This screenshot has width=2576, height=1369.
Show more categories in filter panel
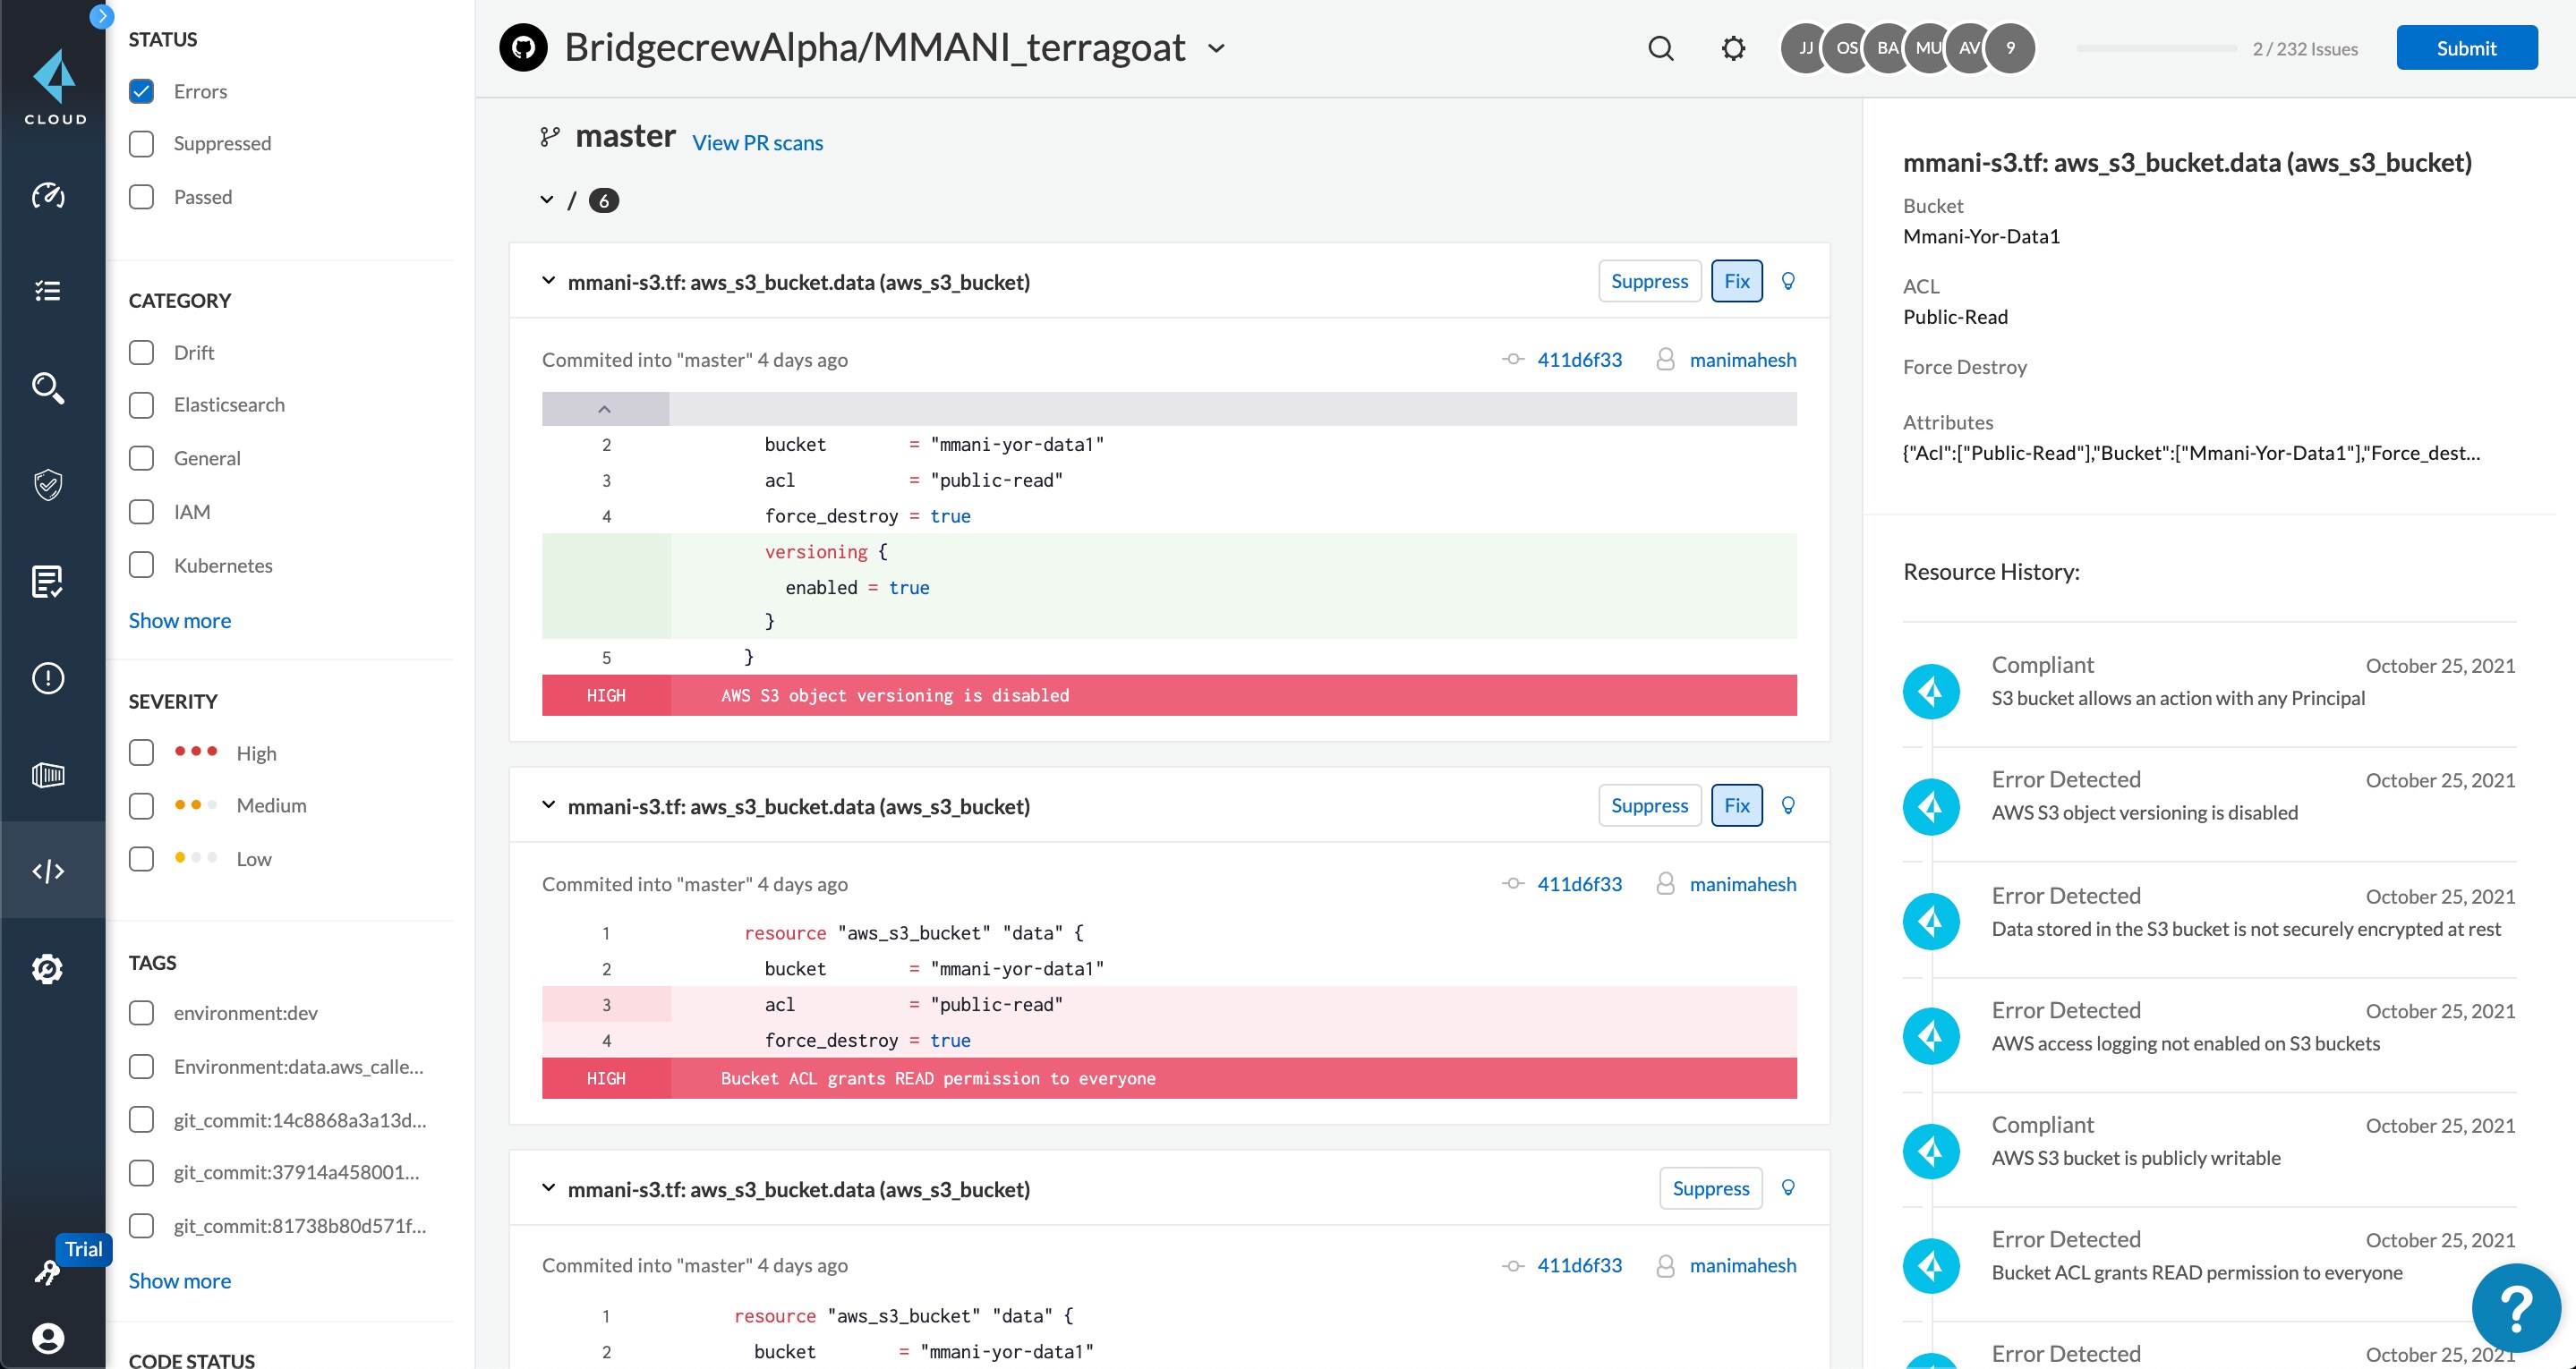point(180,620)
